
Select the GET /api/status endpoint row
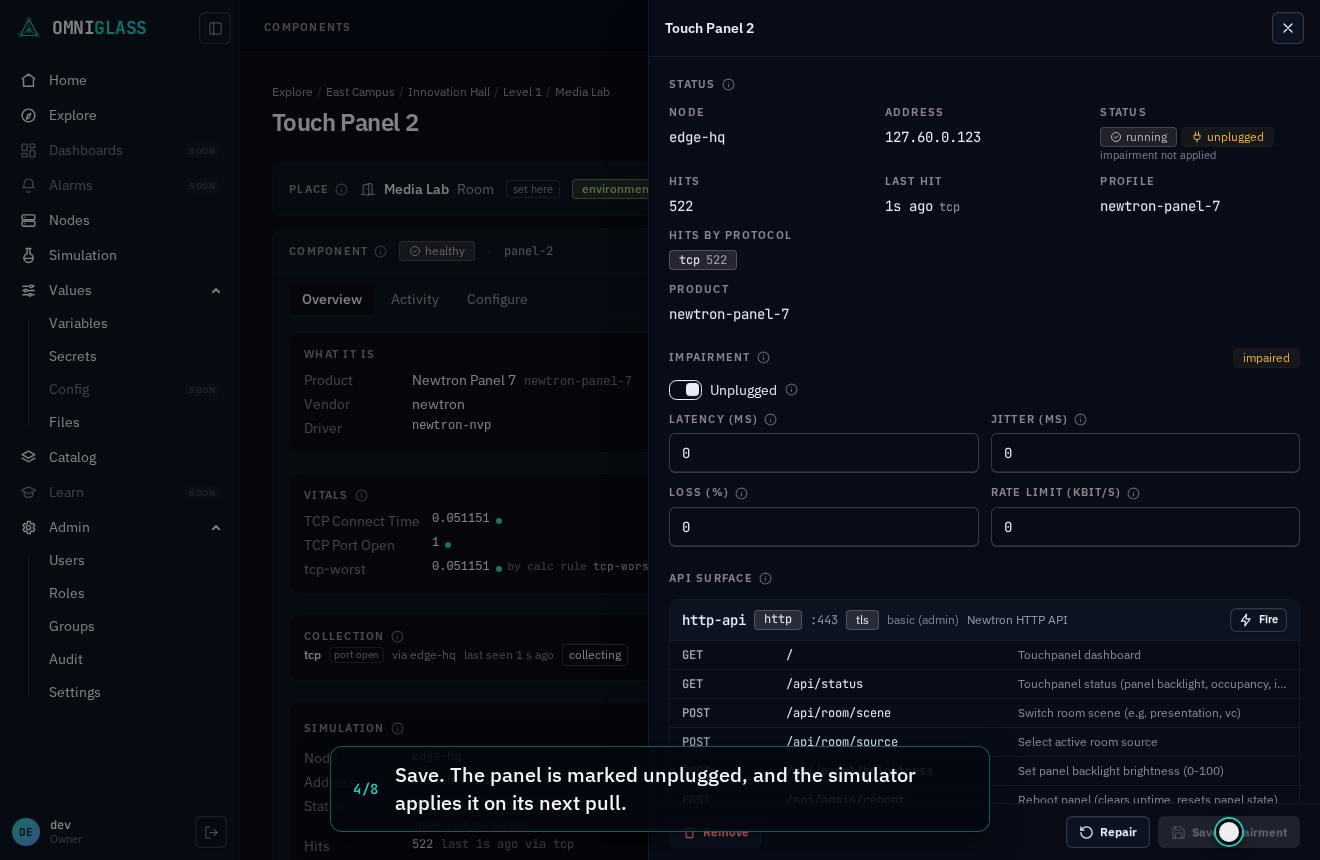(984, 684)
